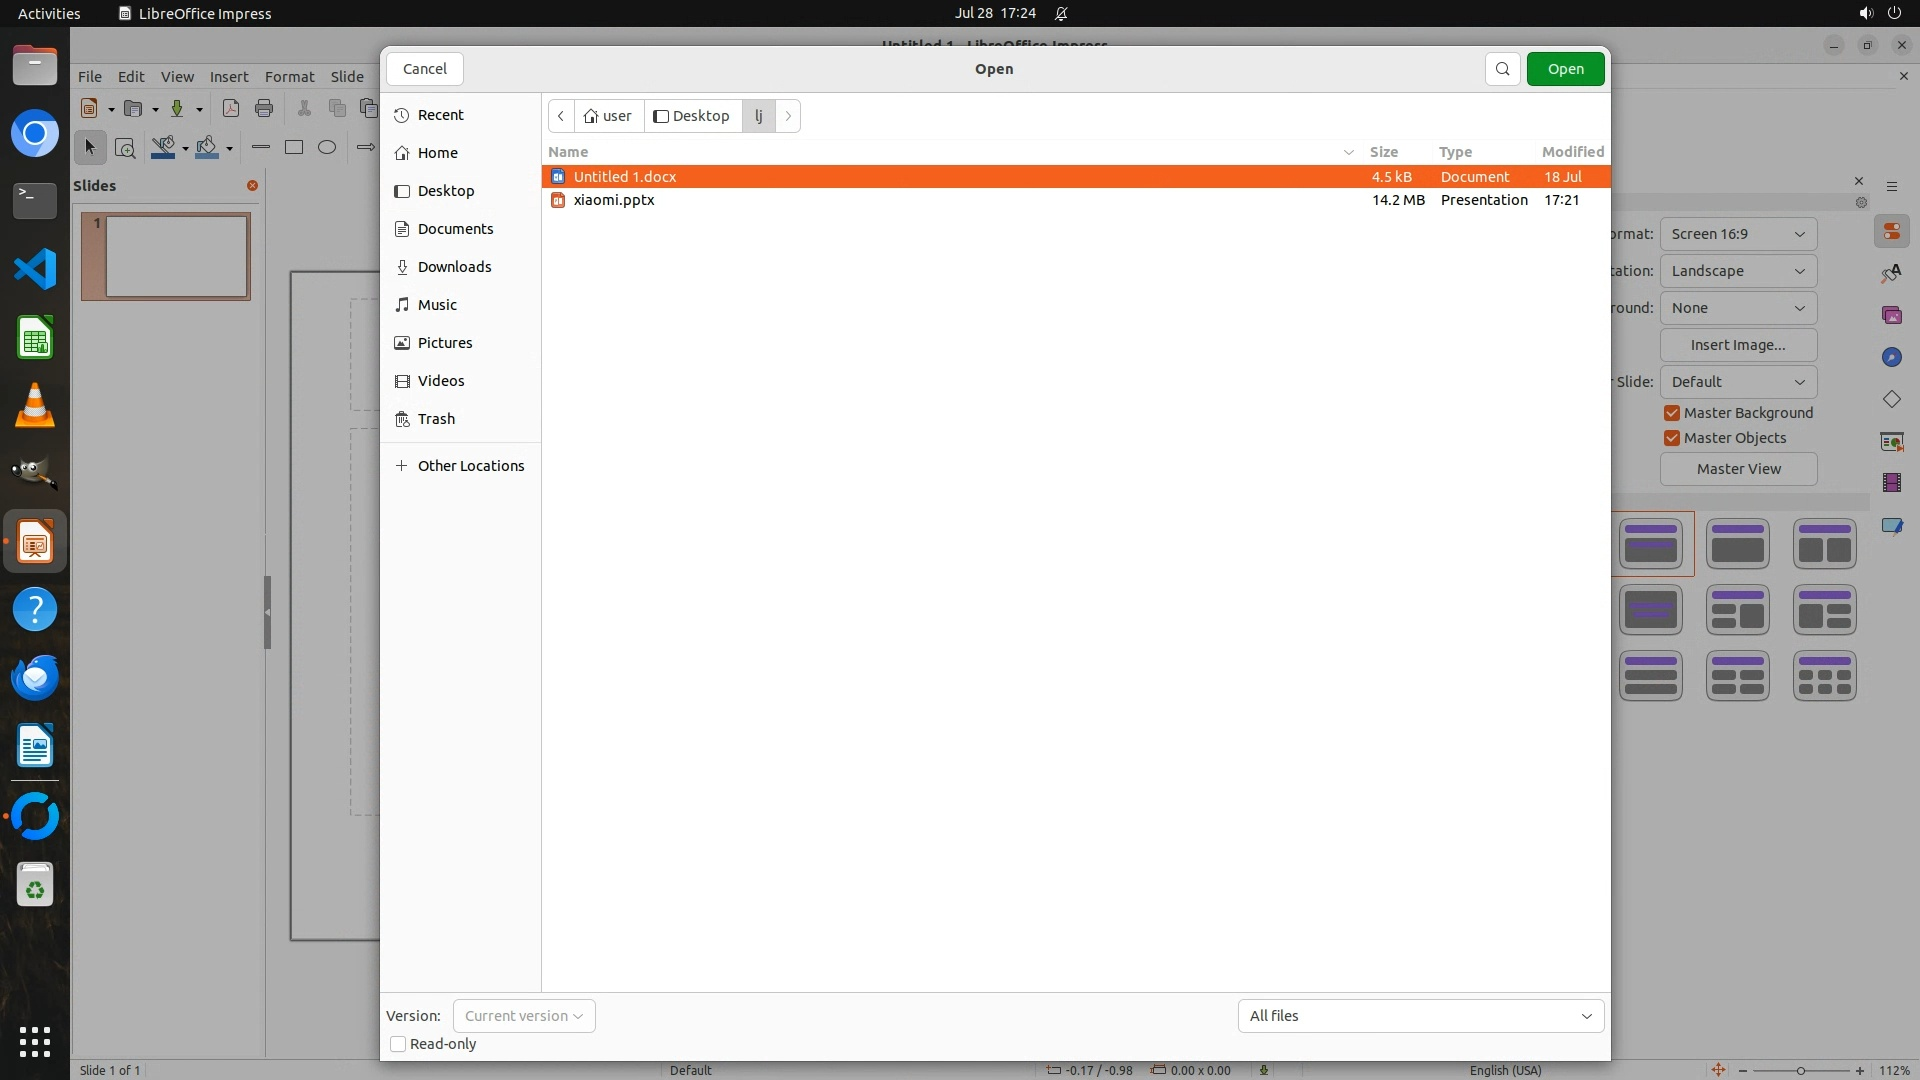Select the ellipse shape tool
Viewport: 1920px width, 1080px height.
pos(327,147)
